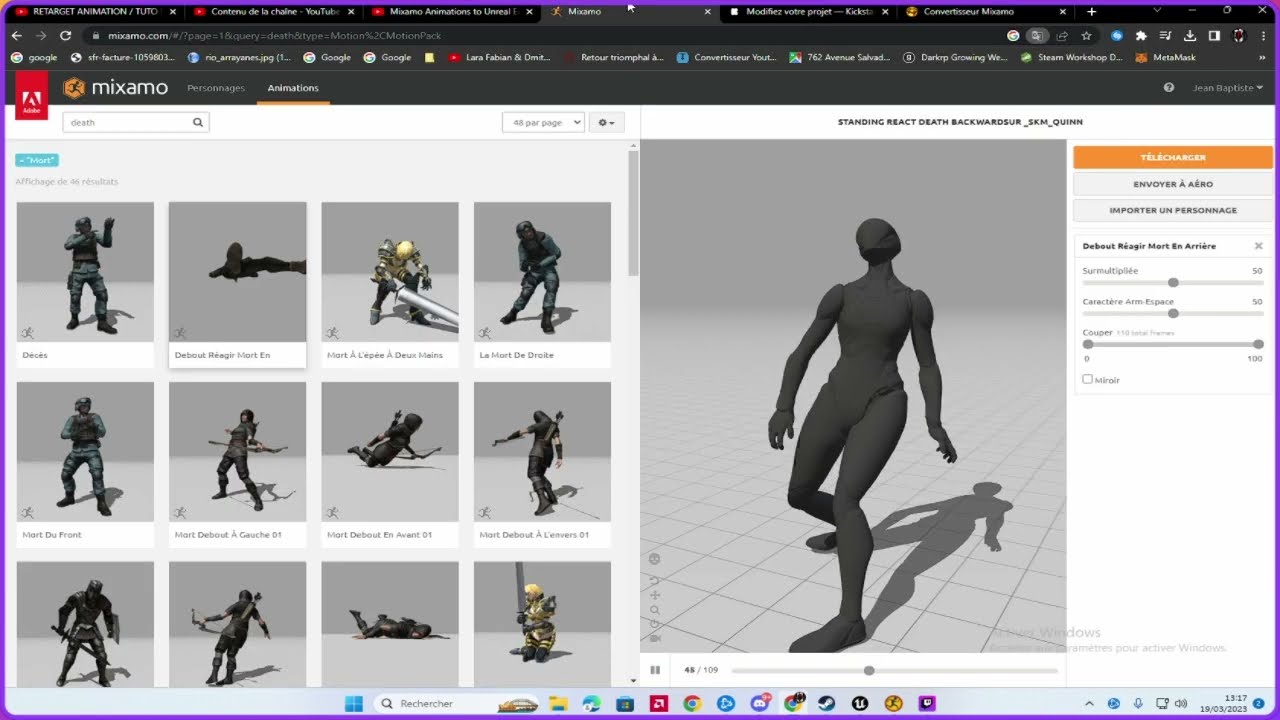
Task: Open Mixamo app icon in taskbar
Action: coord(894,703)
